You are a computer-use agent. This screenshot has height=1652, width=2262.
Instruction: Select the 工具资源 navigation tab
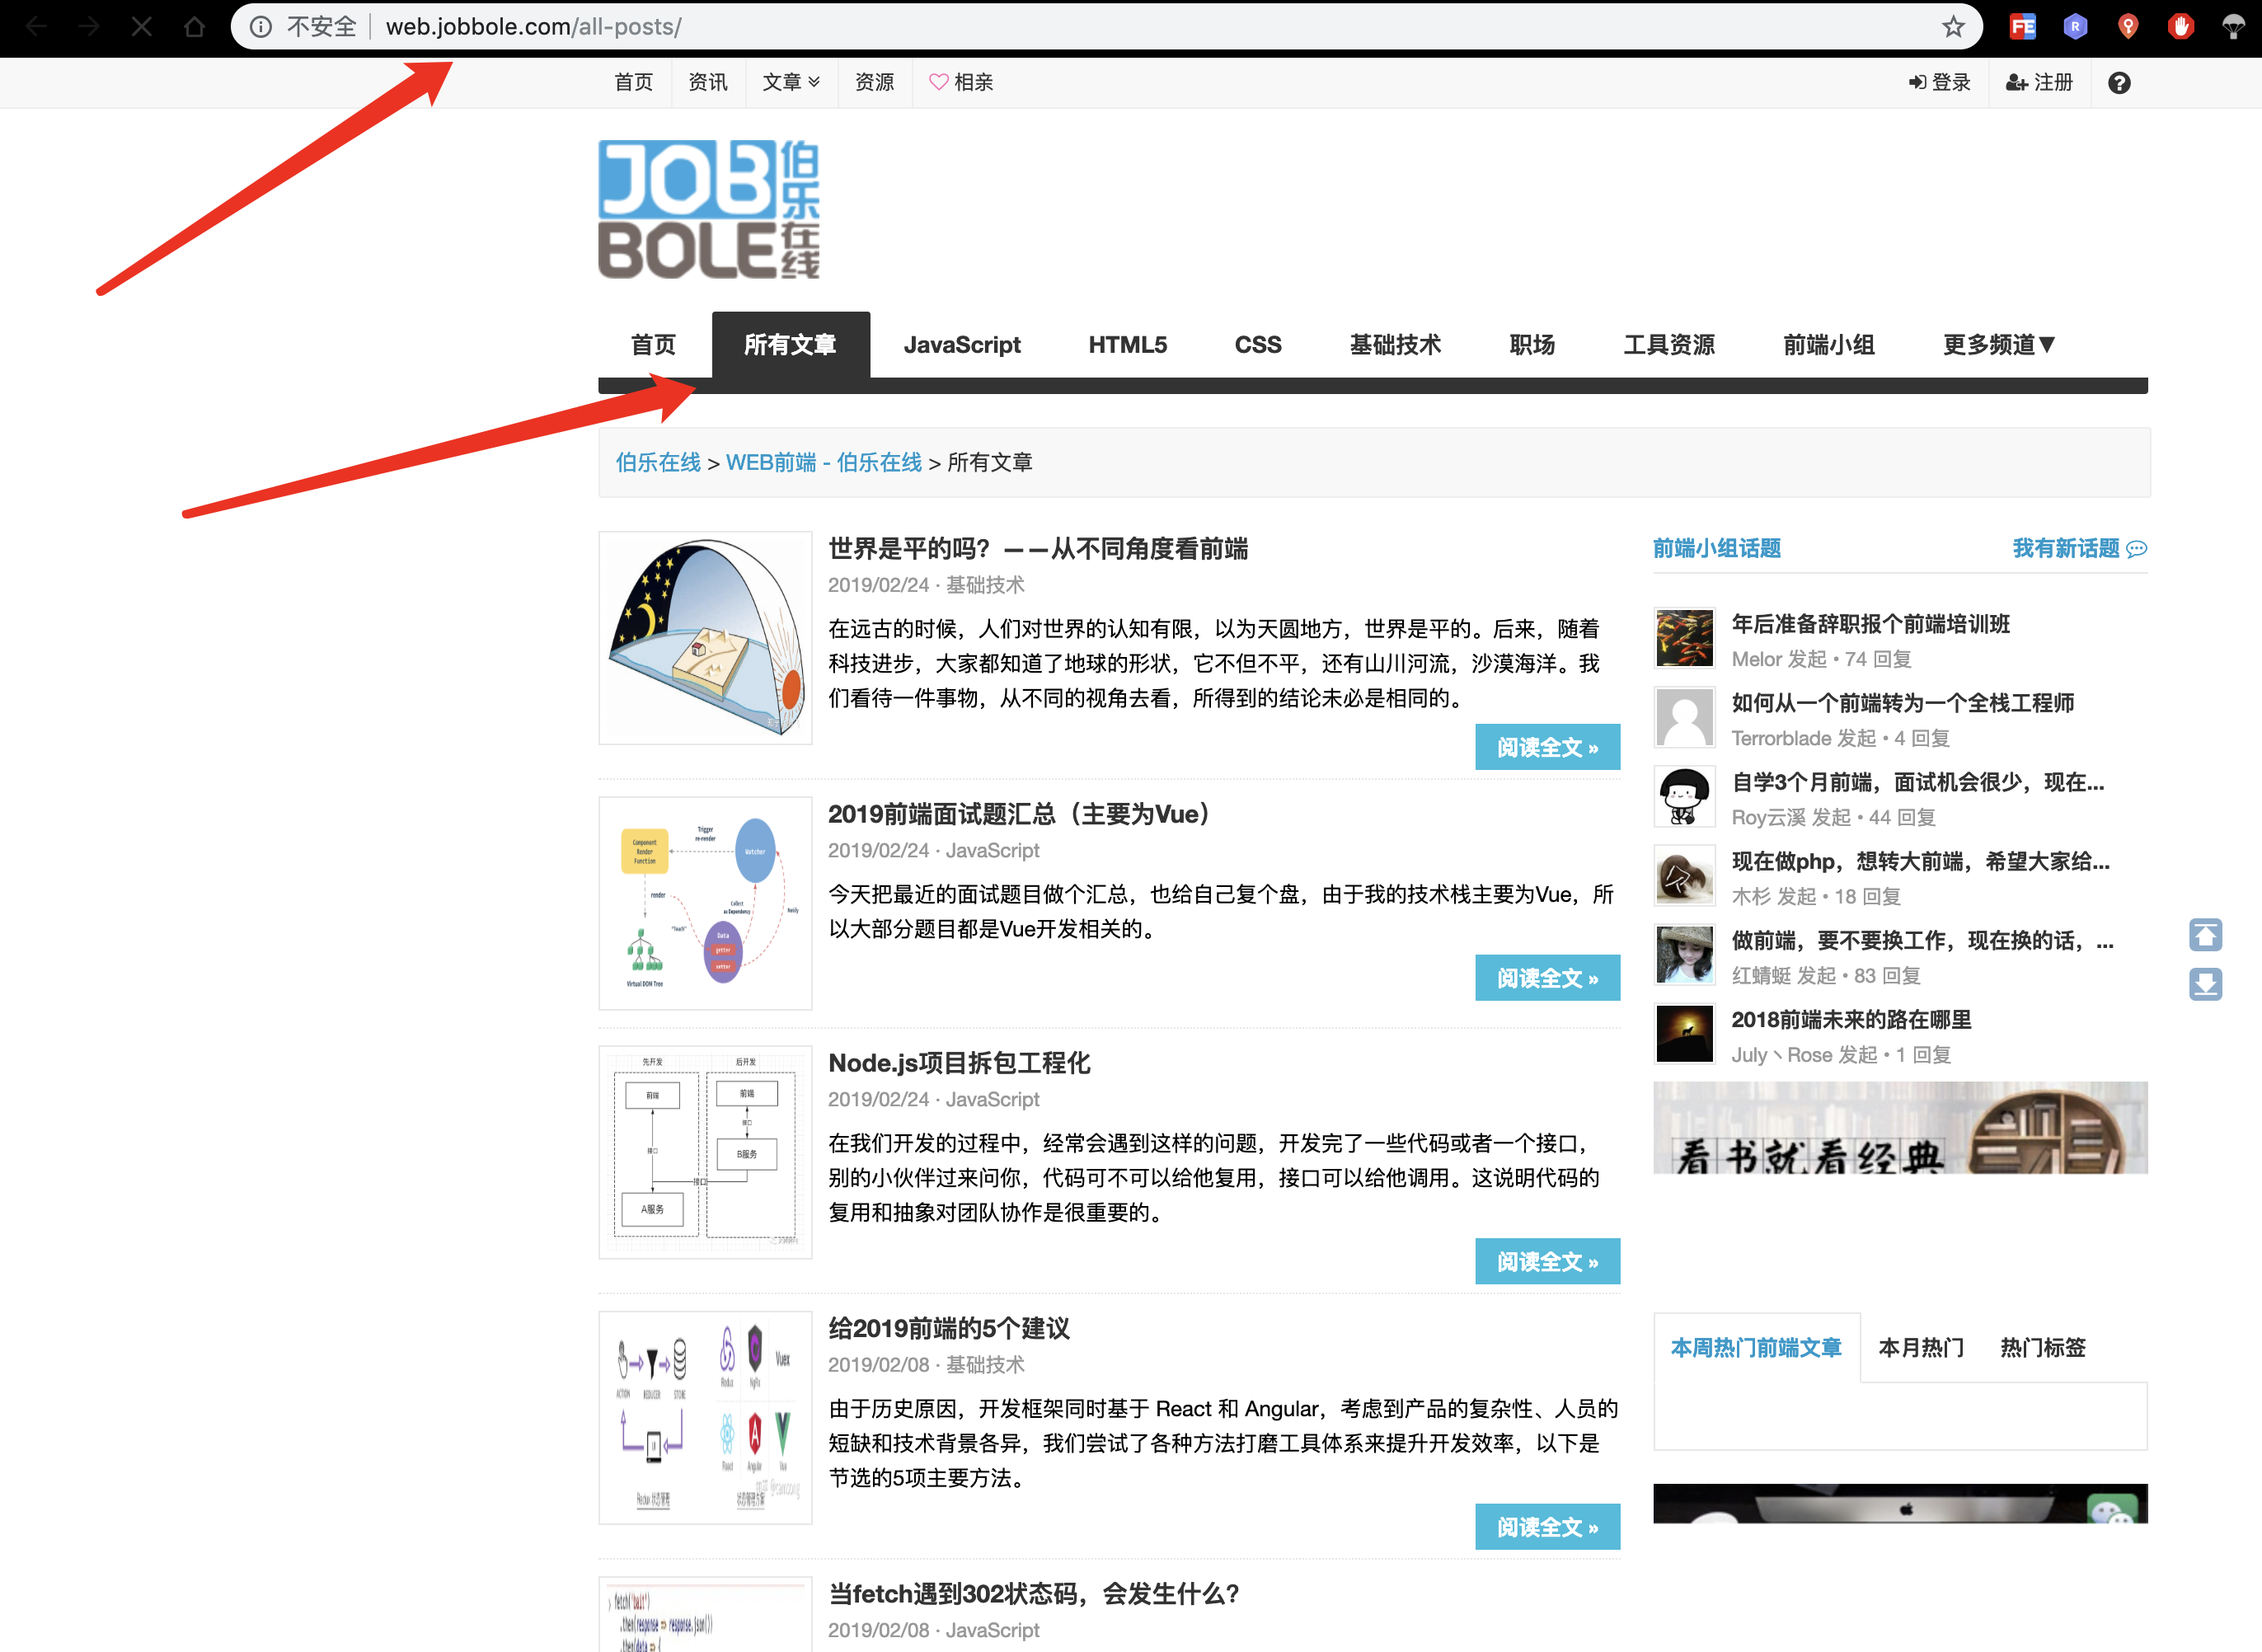point(1669,345)
